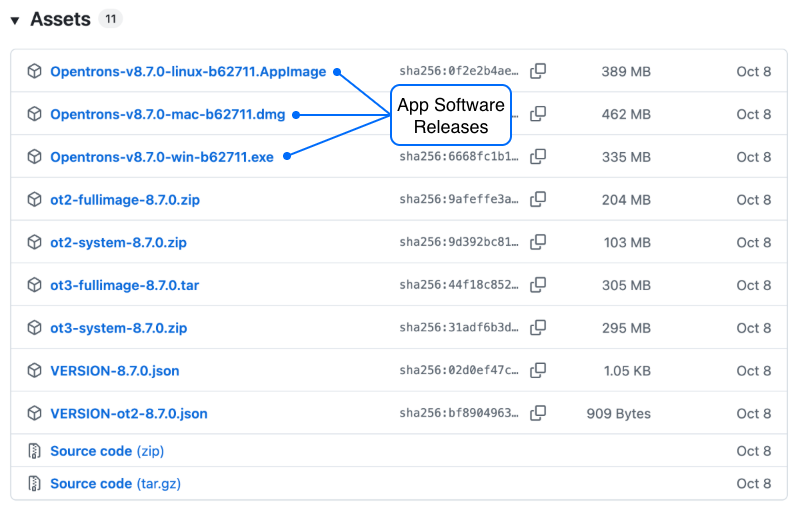Image resolution: width=800 pixels, height=516 pixels.
Task: Click package icon beside ot2-system zip
Action: click(x=34, y=242)
